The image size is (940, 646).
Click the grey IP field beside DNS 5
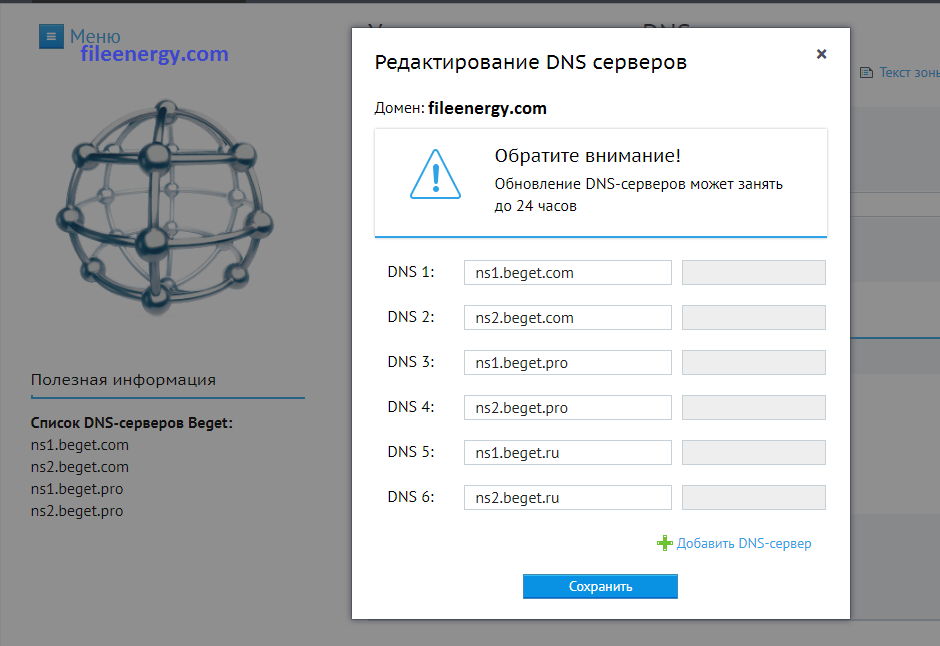pyautogui.click(x=754, y=452)
